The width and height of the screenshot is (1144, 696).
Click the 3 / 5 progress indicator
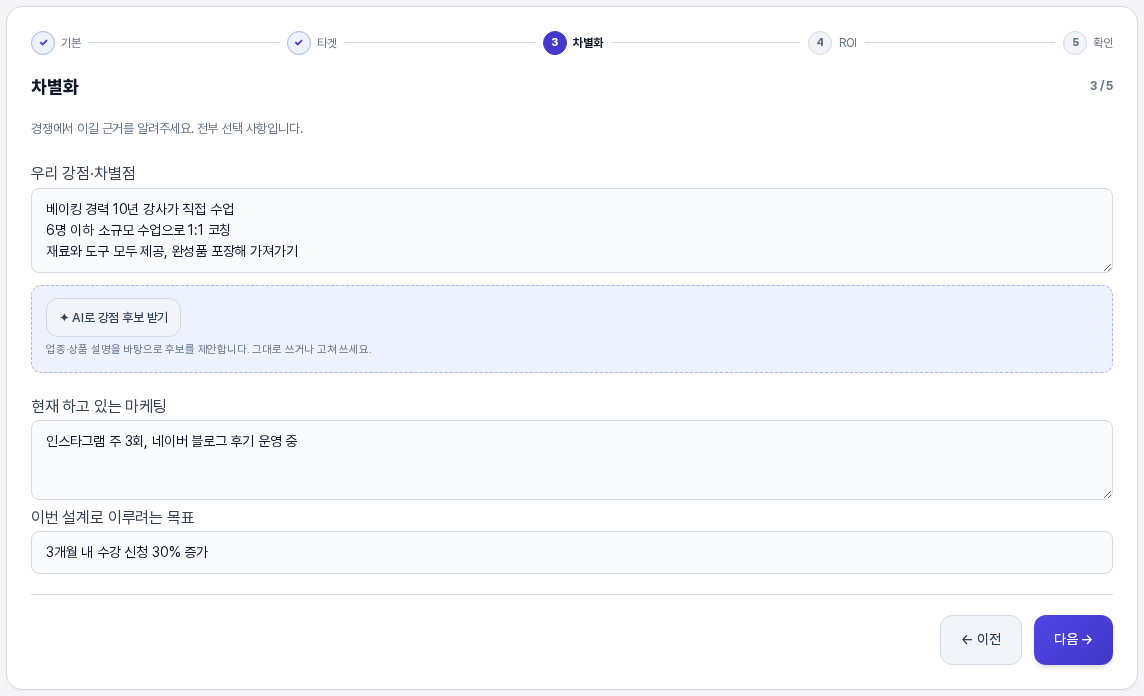(x=1101, y=86)
